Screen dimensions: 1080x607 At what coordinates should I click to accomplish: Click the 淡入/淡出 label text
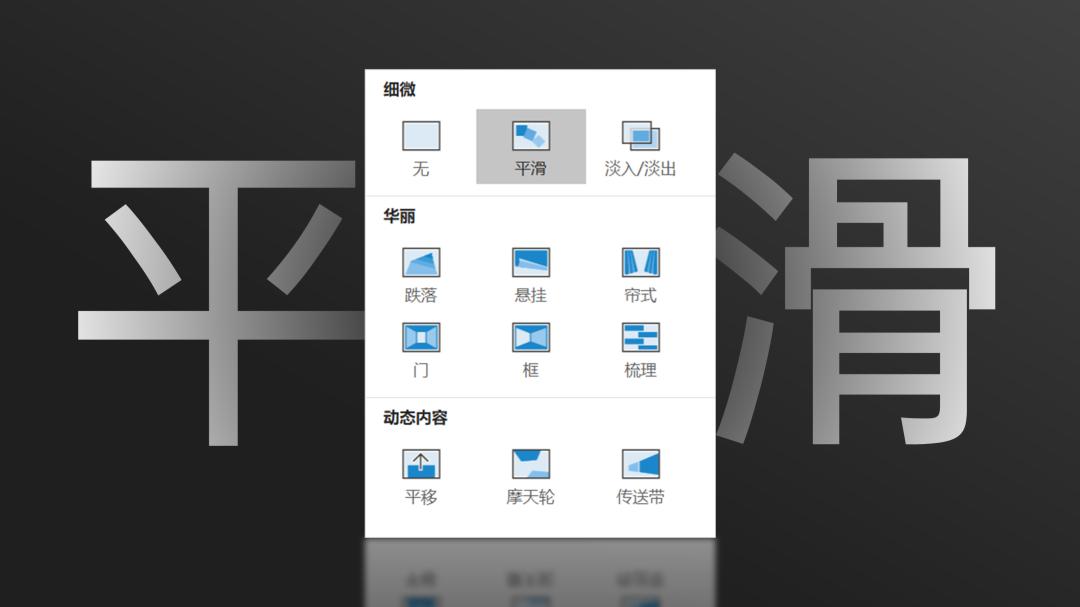click(x=640, y=169)
